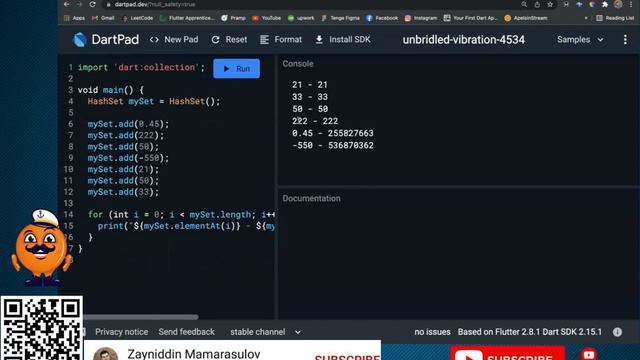This screenshot has width=640, height=360.
Task: Click the red YouTube Subscribe button
Action: 508,353
